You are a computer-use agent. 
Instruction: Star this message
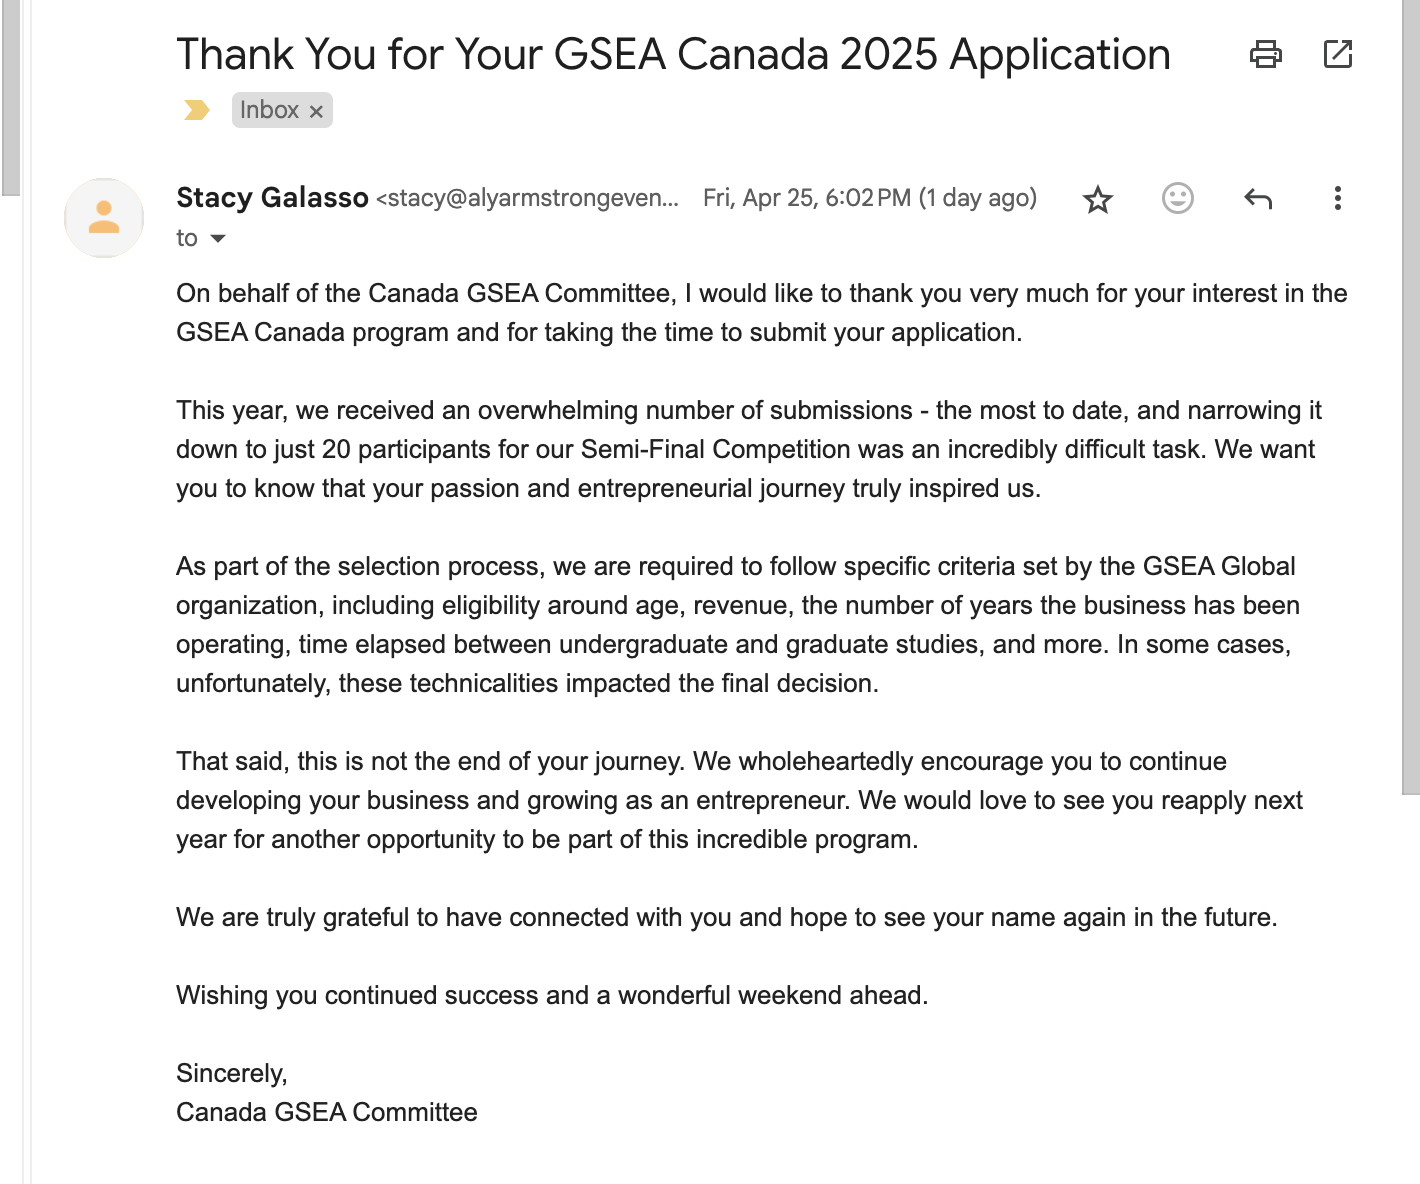pos(1097,199)
